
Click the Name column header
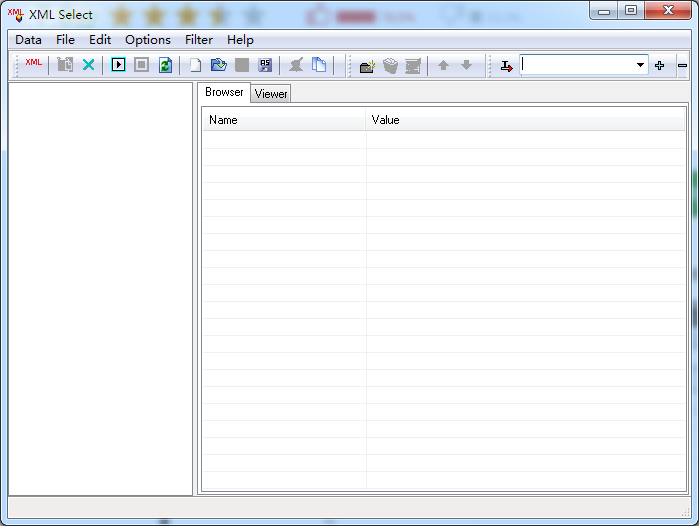[x=284, y=120]
